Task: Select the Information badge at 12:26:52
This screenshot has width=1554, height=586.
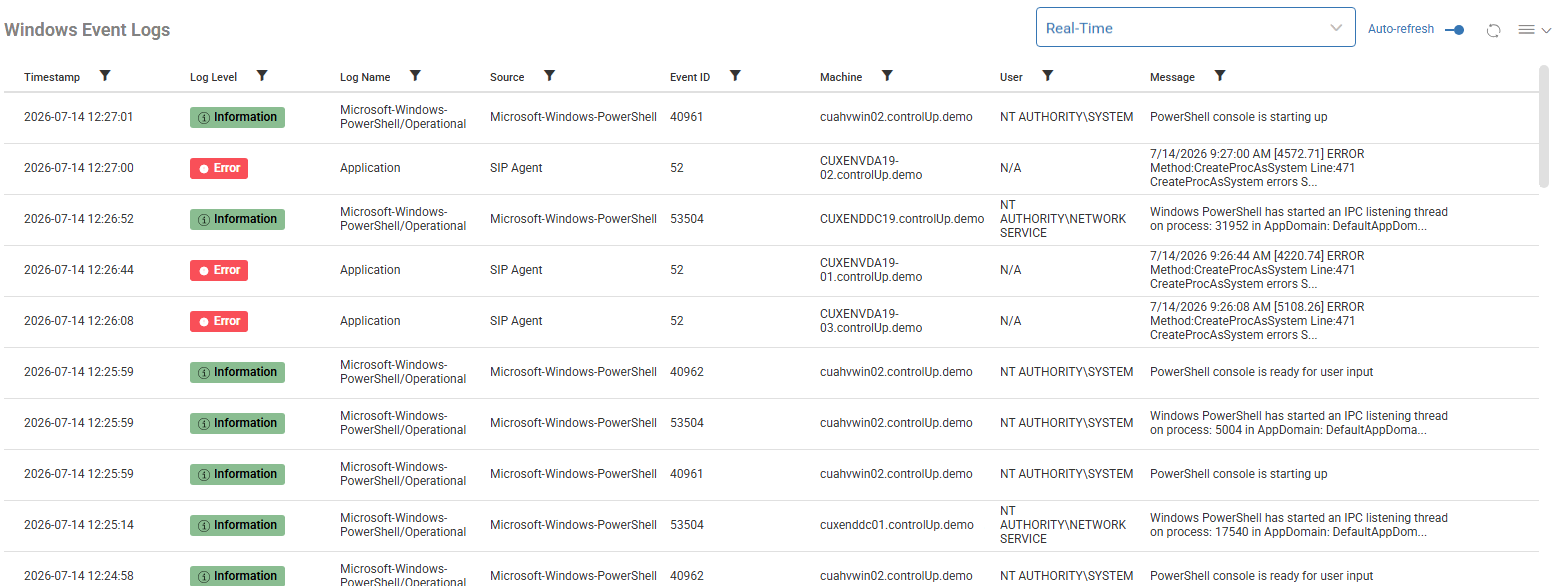Action: coord(237,219)
